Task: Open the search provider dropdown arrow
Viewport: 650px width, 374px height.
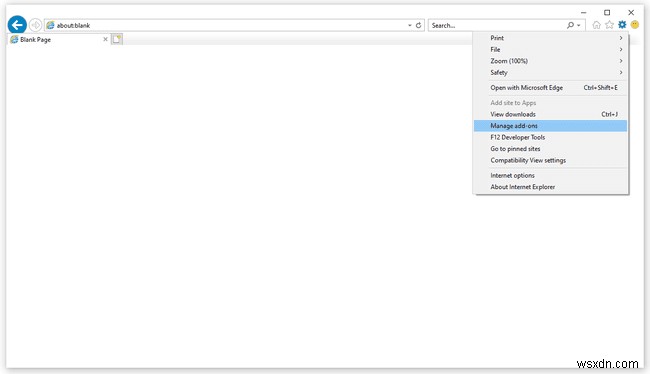Action: pyautogui.click(x=579, y=25)
